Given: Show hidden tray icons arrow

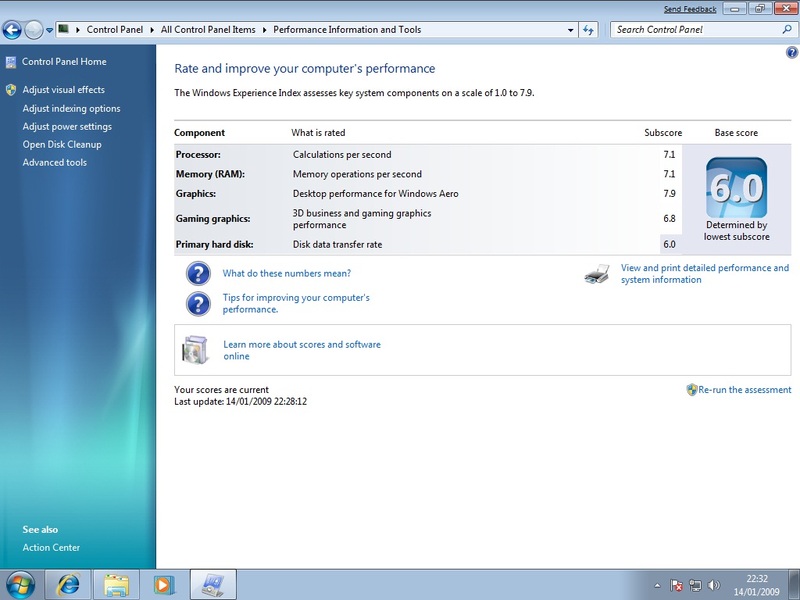Looking at the screenshot, I should 658,586.
